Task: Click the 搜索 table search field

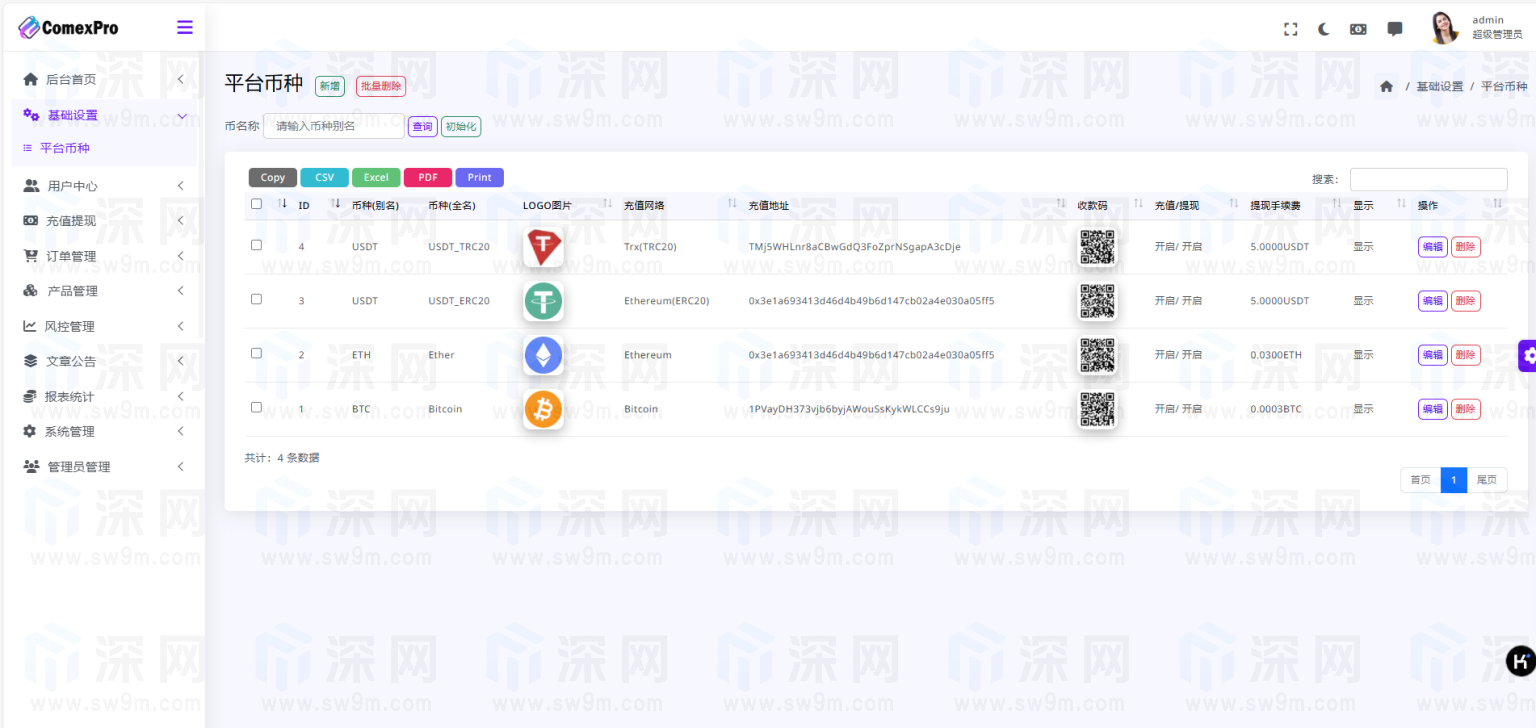Action: tap(1428, 179)
